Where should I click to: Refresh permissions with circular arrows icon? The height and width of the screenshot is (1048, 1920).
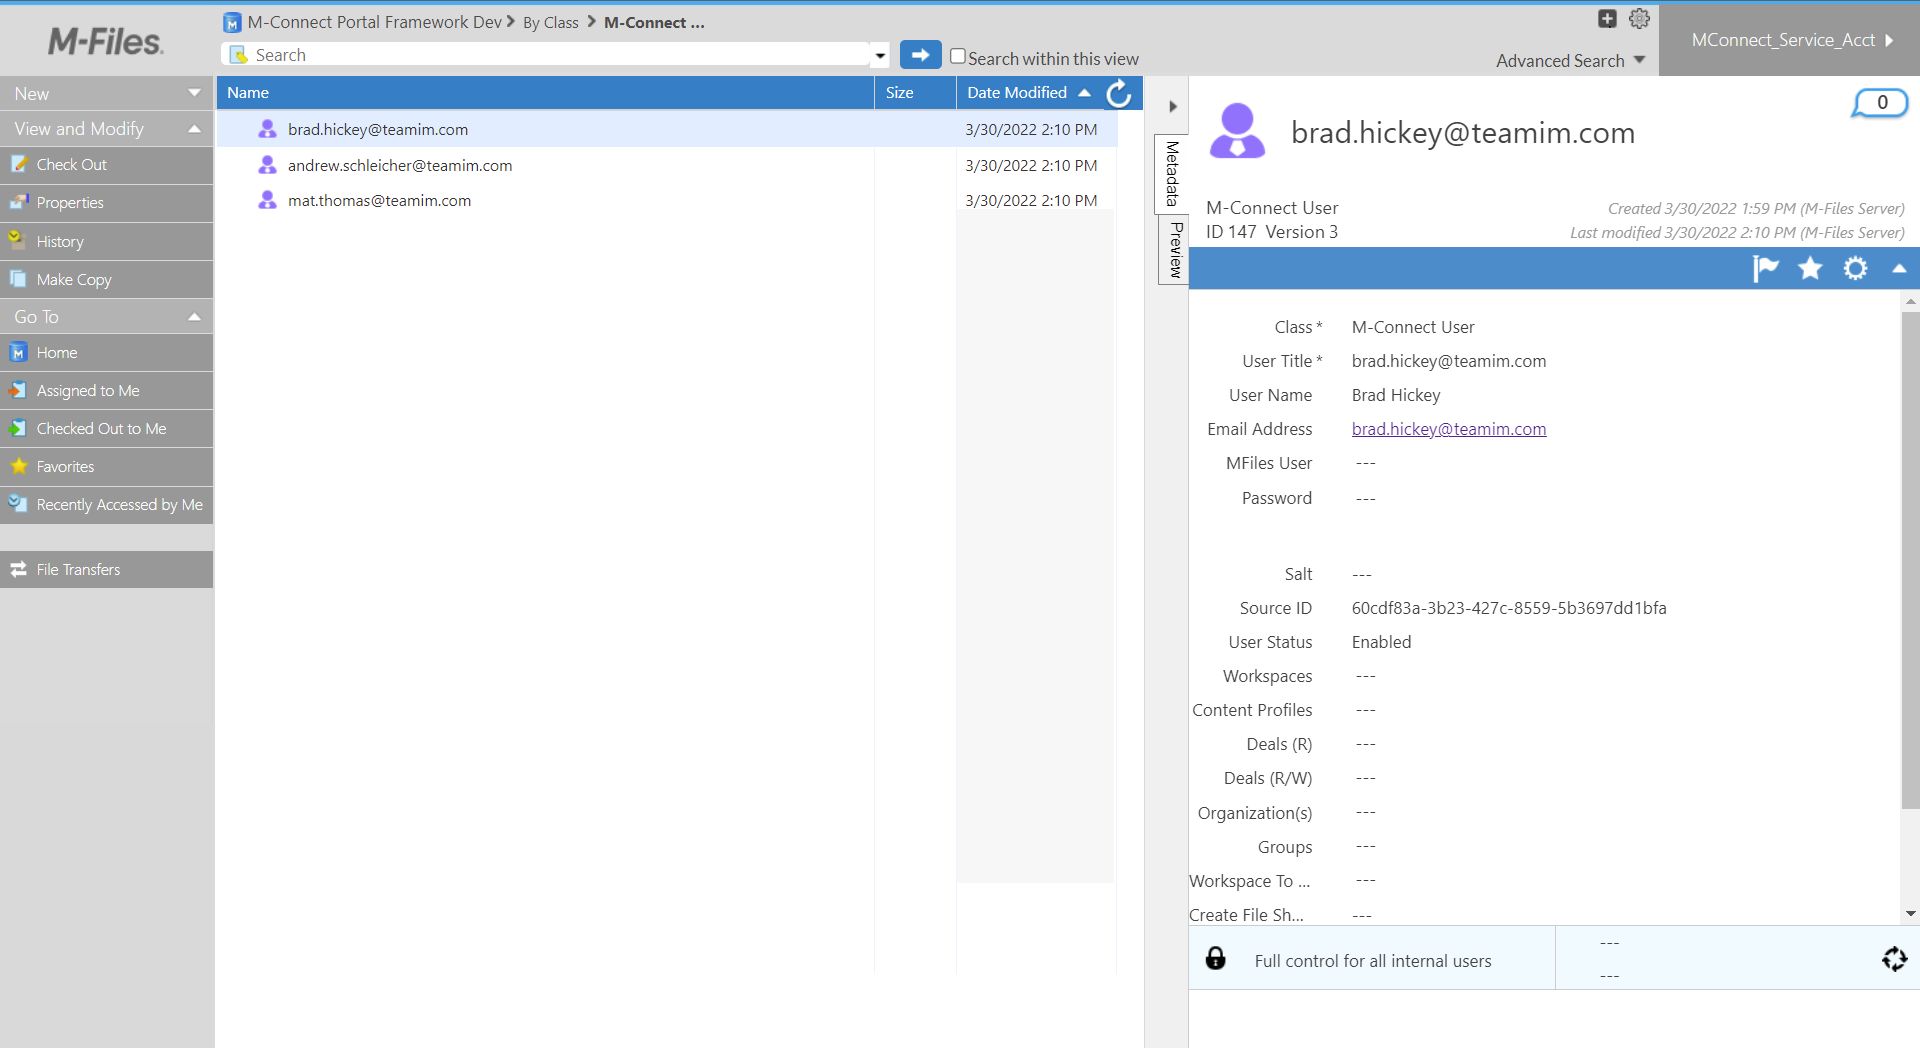1892,959
